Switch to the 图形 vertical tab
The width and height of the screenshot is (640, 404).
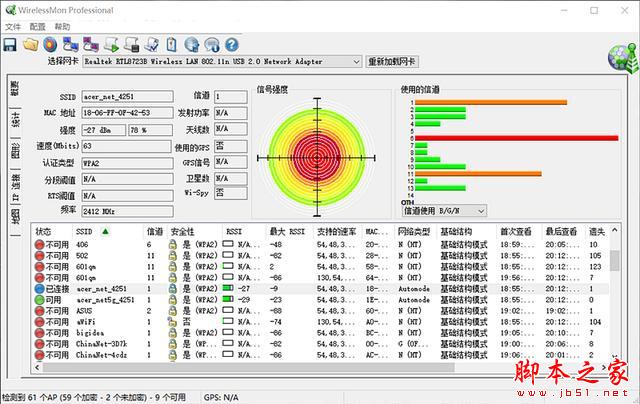tap(15, 151)
